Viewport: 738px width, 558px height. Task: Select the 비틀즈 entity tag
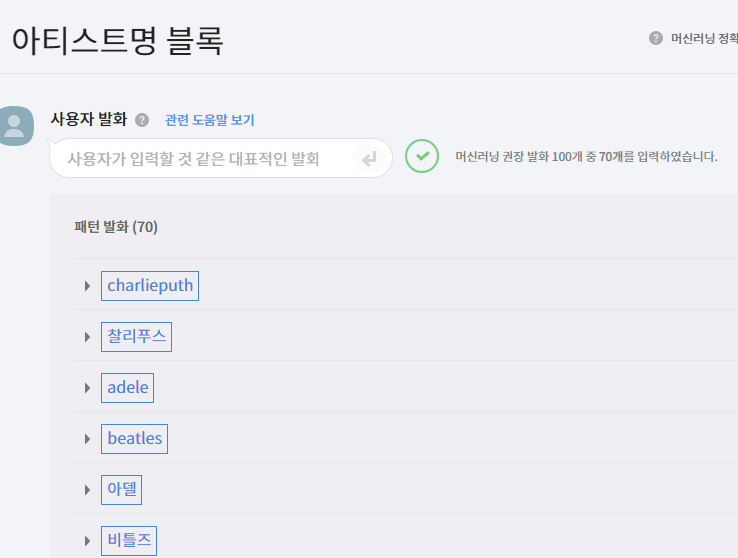pos(129,541)
